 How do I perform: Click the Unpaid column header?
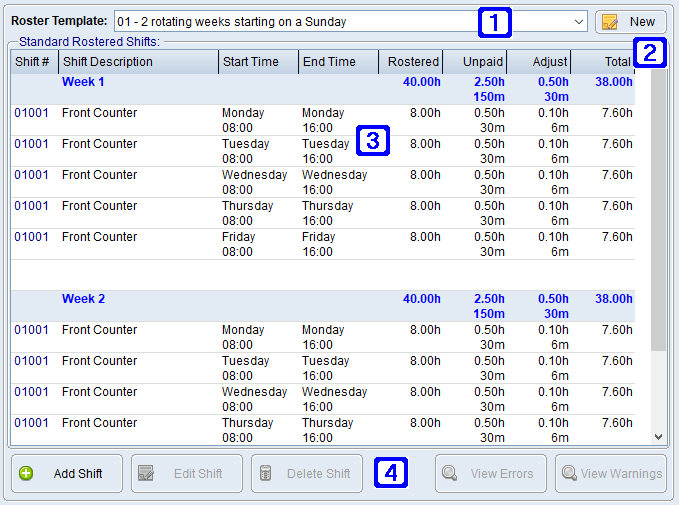[475, 62]
